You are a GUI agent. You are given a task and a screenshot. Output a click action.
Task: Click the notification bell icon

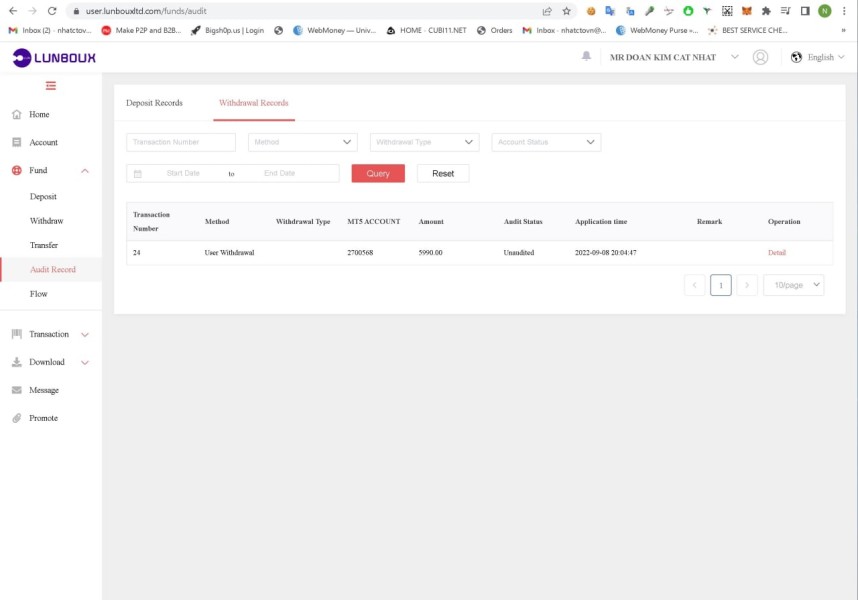(586, 56)
